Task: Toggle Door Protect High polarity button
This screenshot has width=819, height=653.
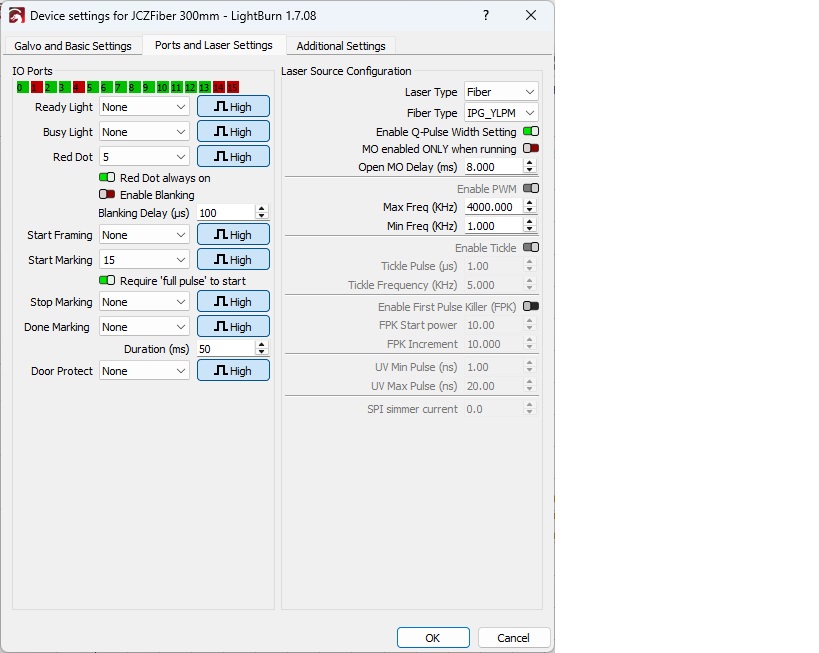Action: [233, 371]
